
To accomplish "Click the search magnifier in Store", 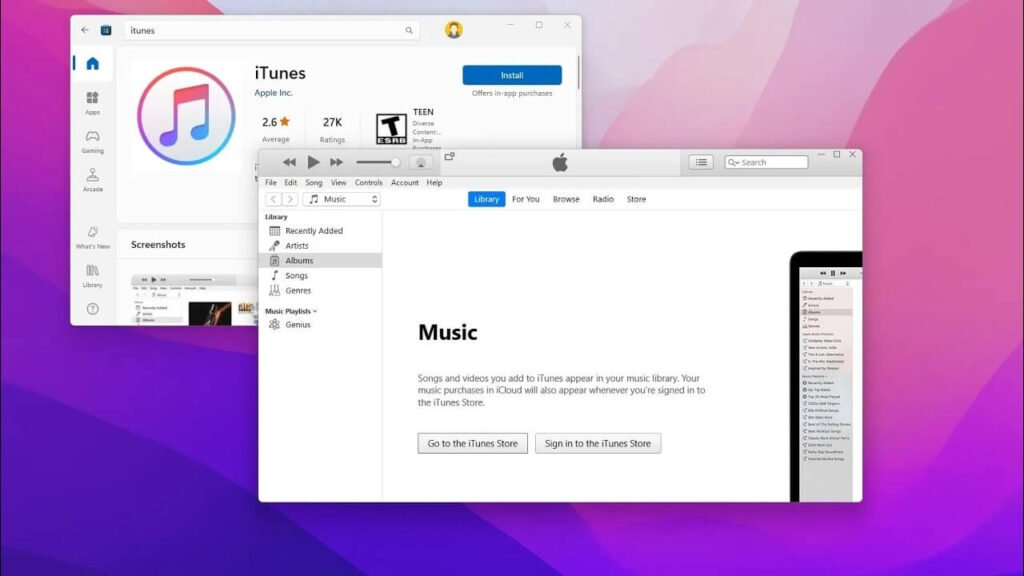I will point(409,31).
